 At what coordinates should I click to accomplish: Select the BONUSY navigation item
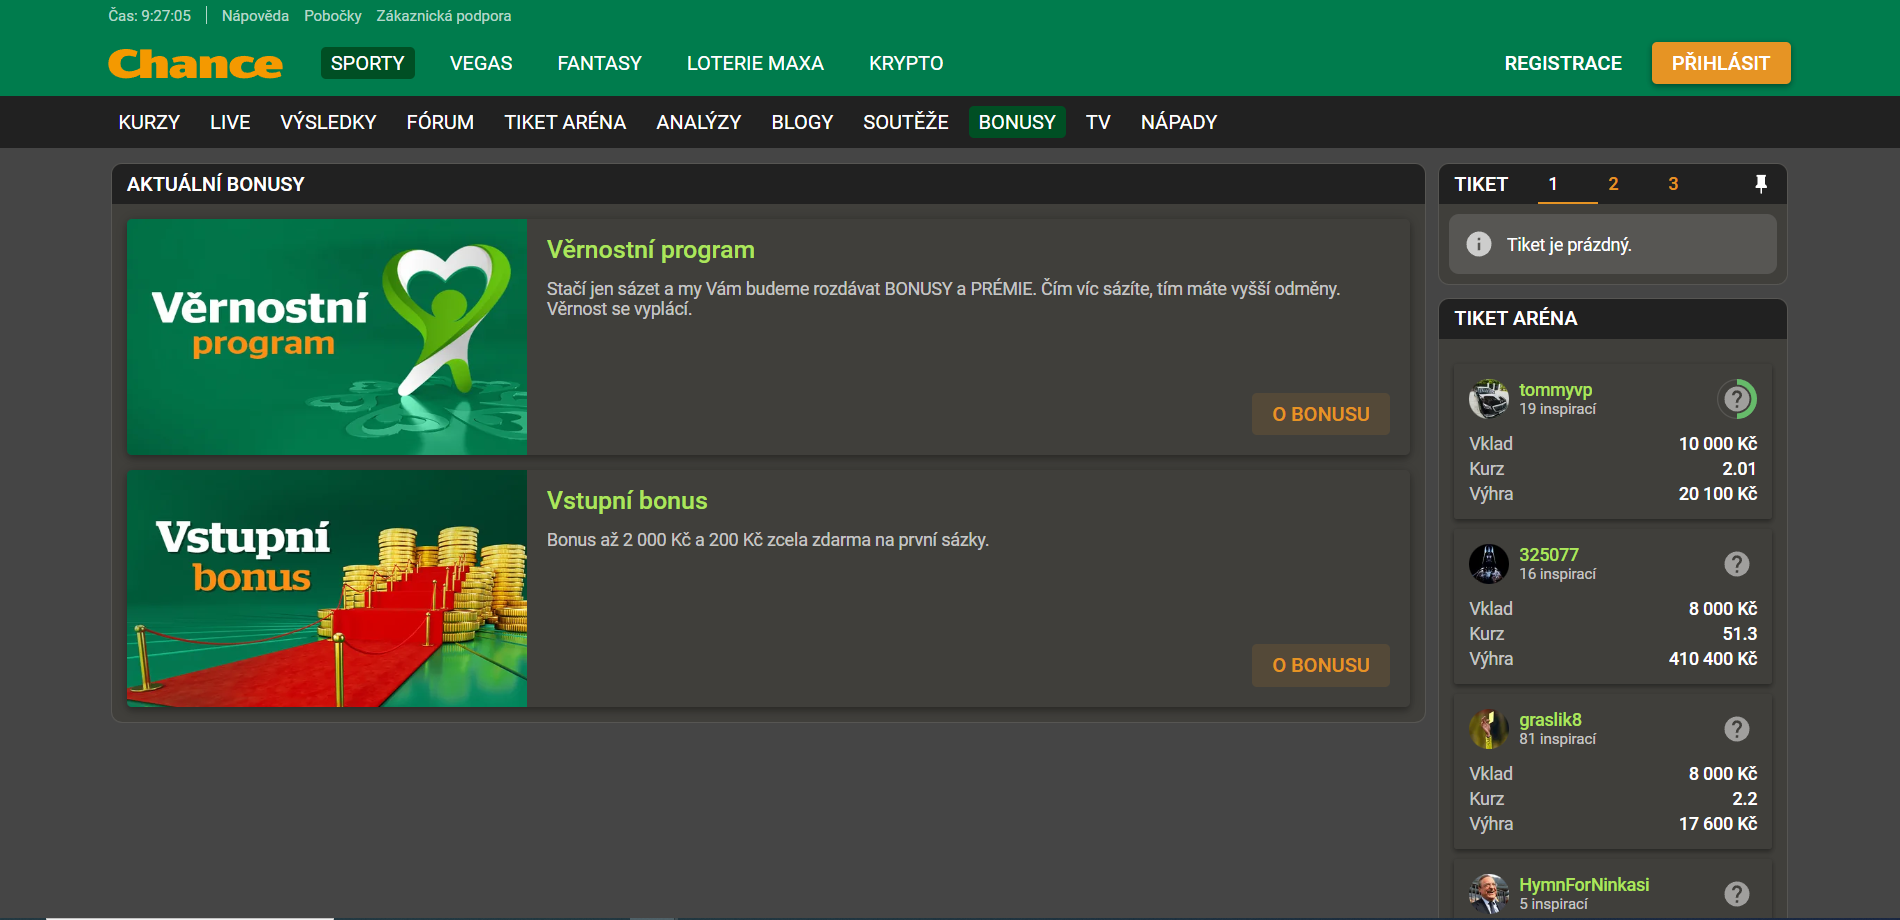(1017, 122)
